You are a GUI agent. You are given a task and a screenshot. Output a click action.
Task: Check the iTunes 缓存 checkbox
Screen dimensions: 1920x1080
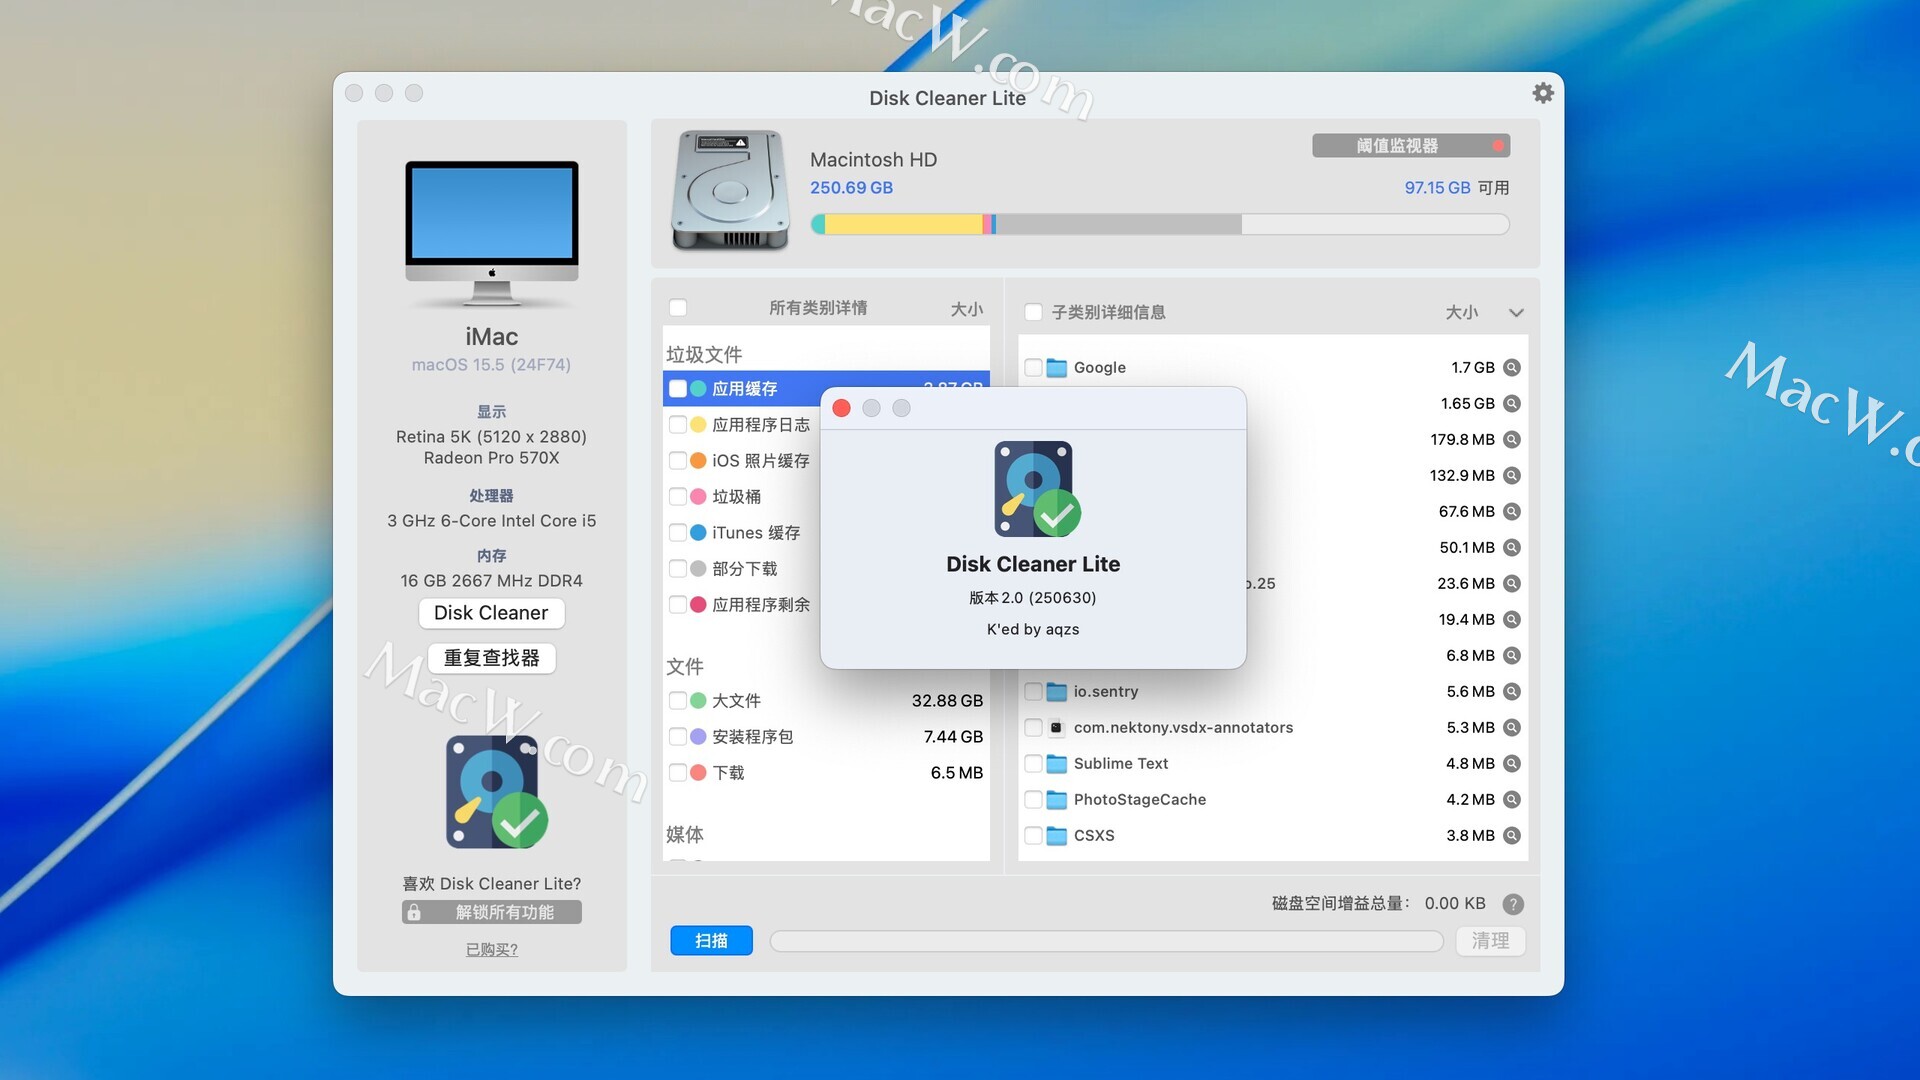tap(678, 533)
